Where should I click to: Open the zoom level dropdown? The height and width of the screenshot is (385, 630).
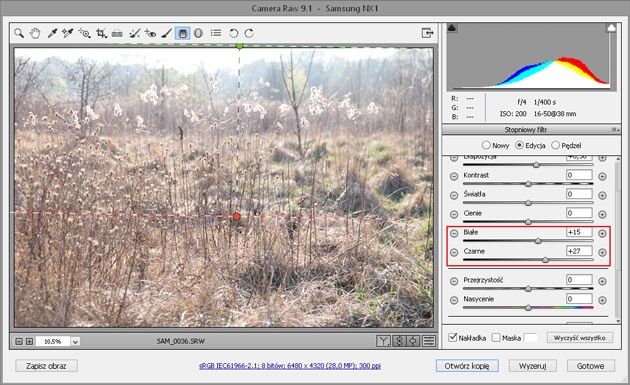[x=75, y=342]
